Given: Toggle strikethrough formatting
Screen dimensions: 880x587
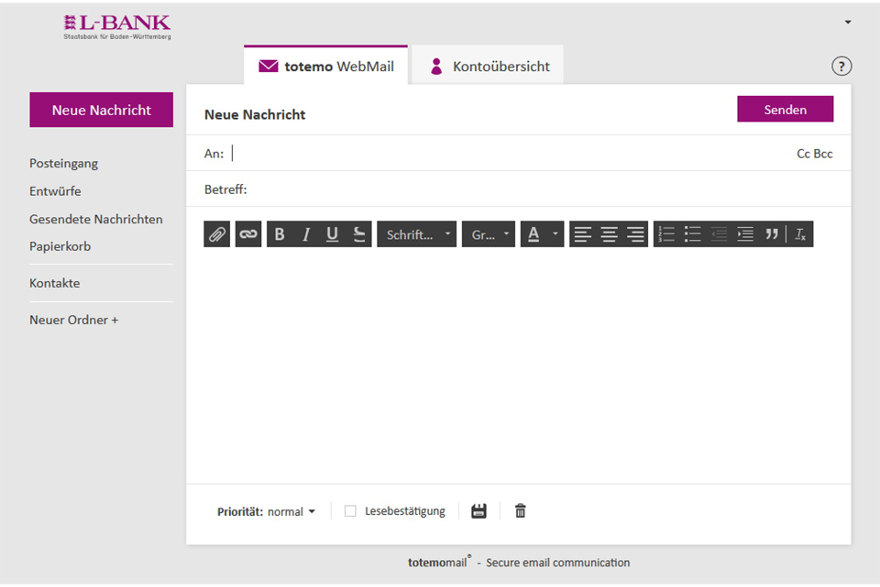Looking at the screenshot, I should click(359, 234).
